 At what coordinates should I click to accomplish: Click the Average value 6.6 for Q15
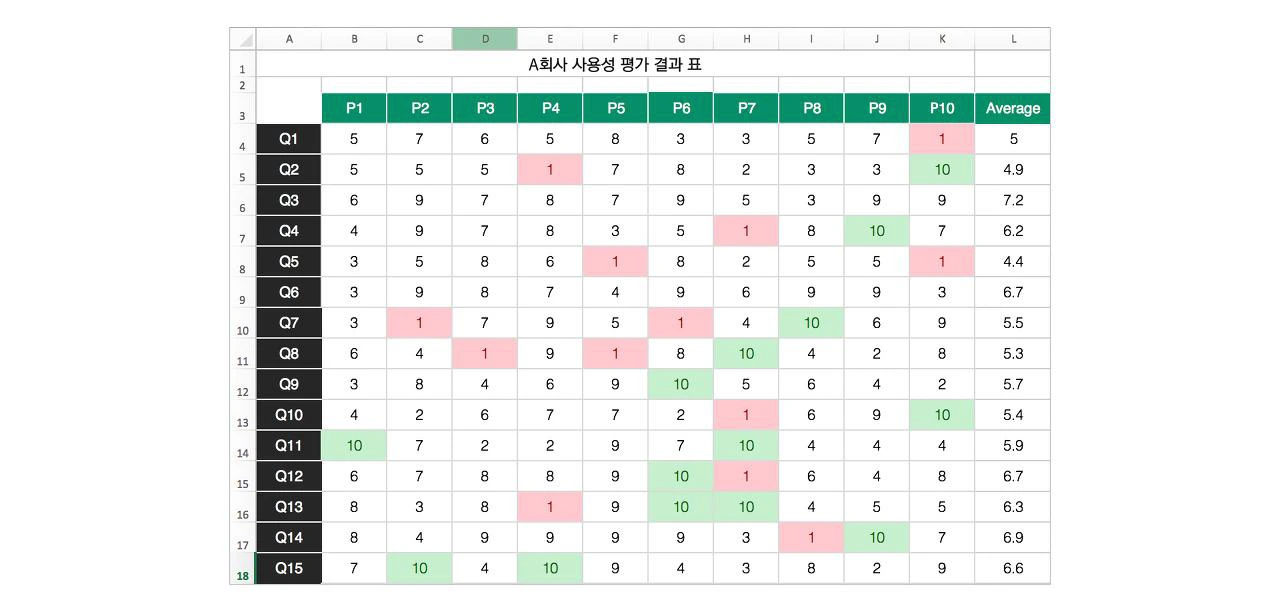tap(1013, 568)
